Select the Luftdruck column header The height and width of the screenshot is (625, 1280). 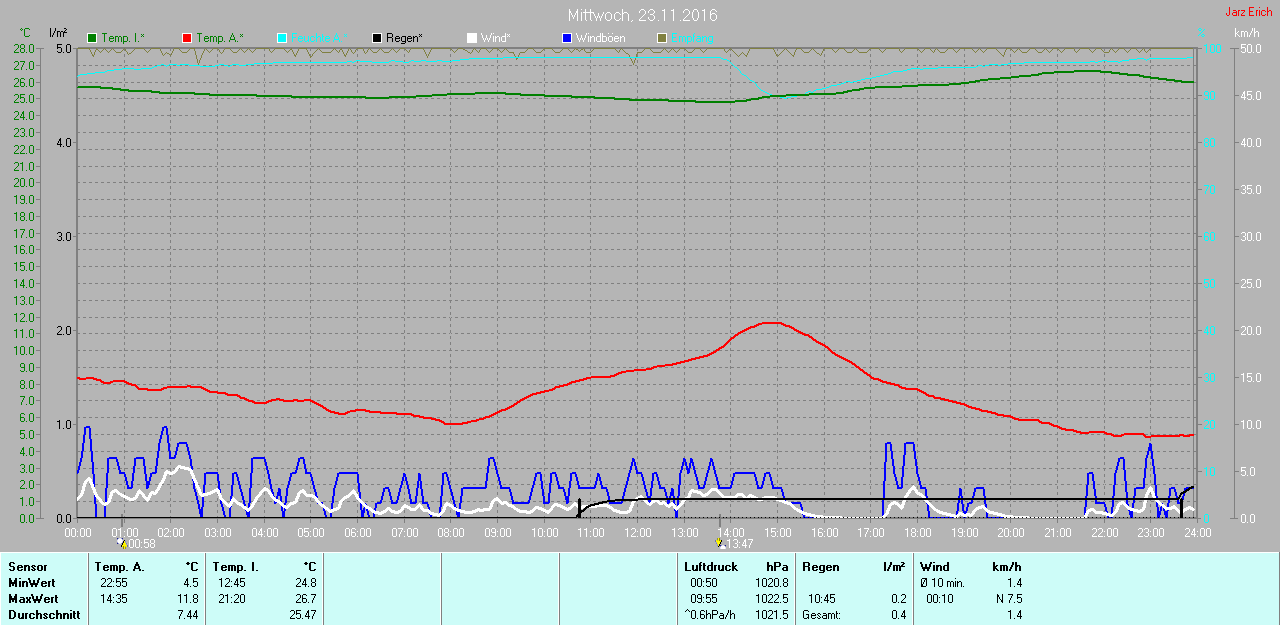pyautogui.click(x=711, y=567)
